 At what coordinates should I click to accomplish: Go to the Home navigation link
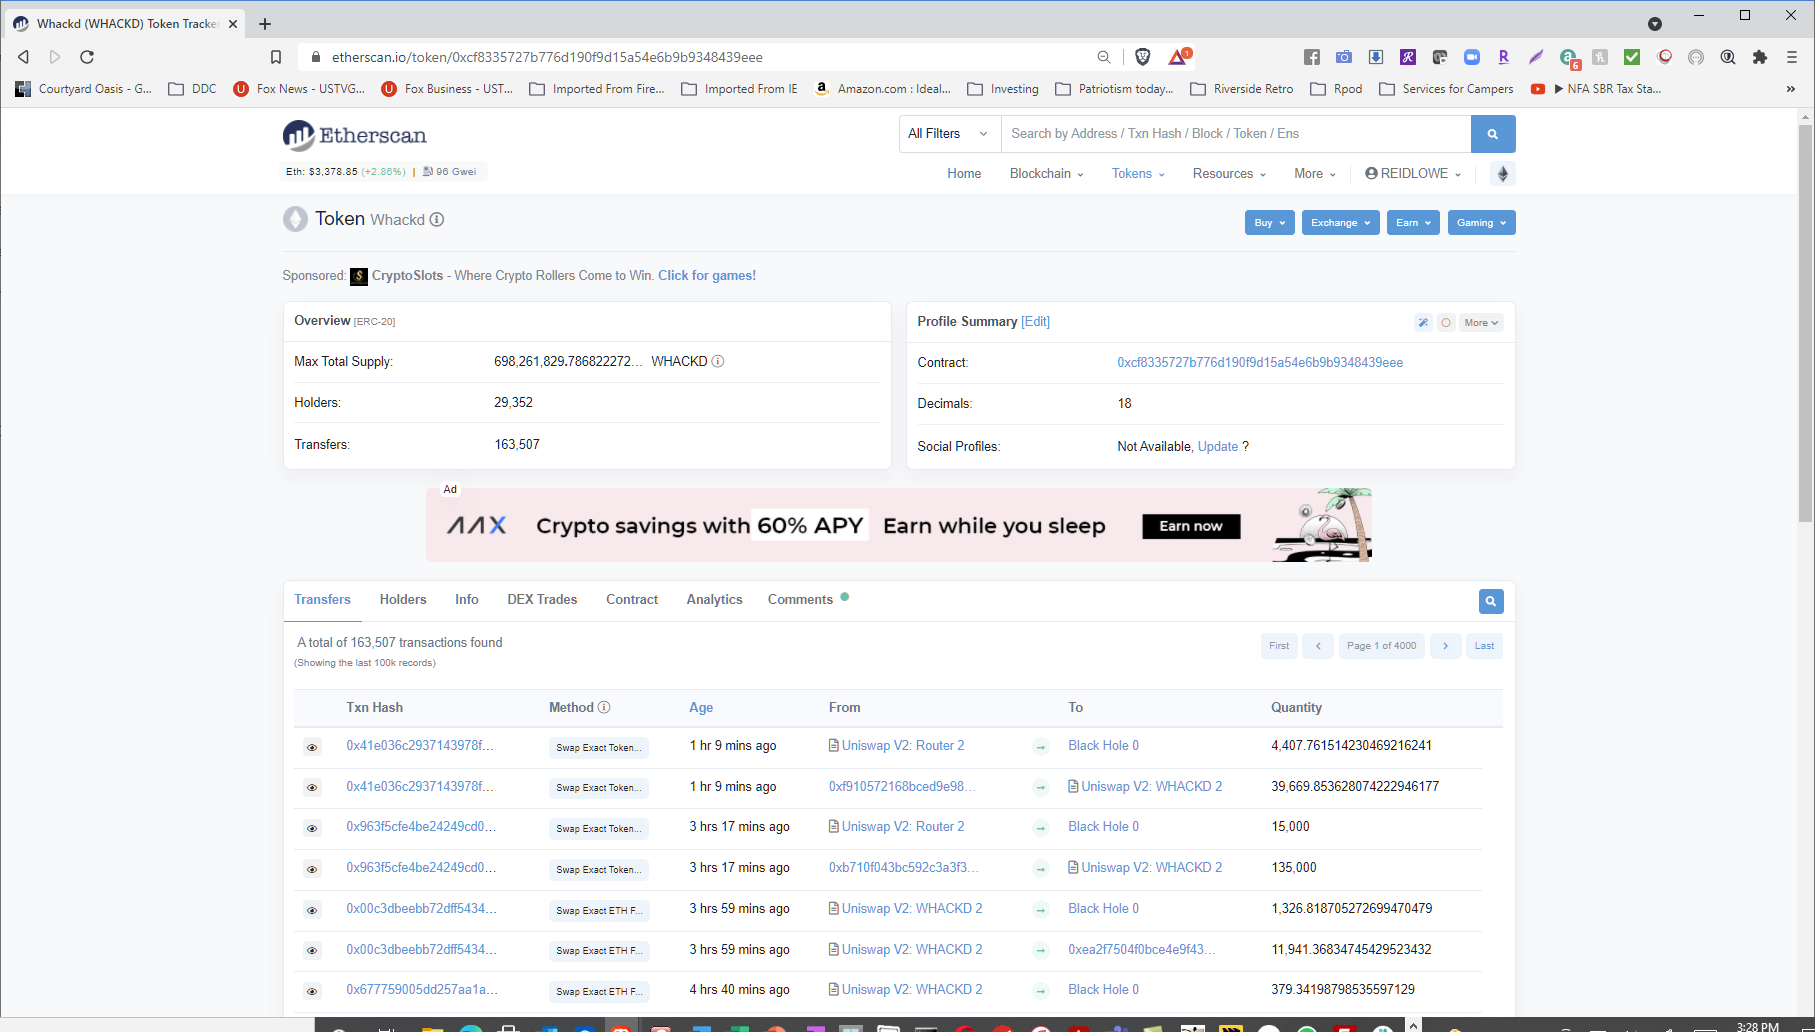tap(964, 174)
